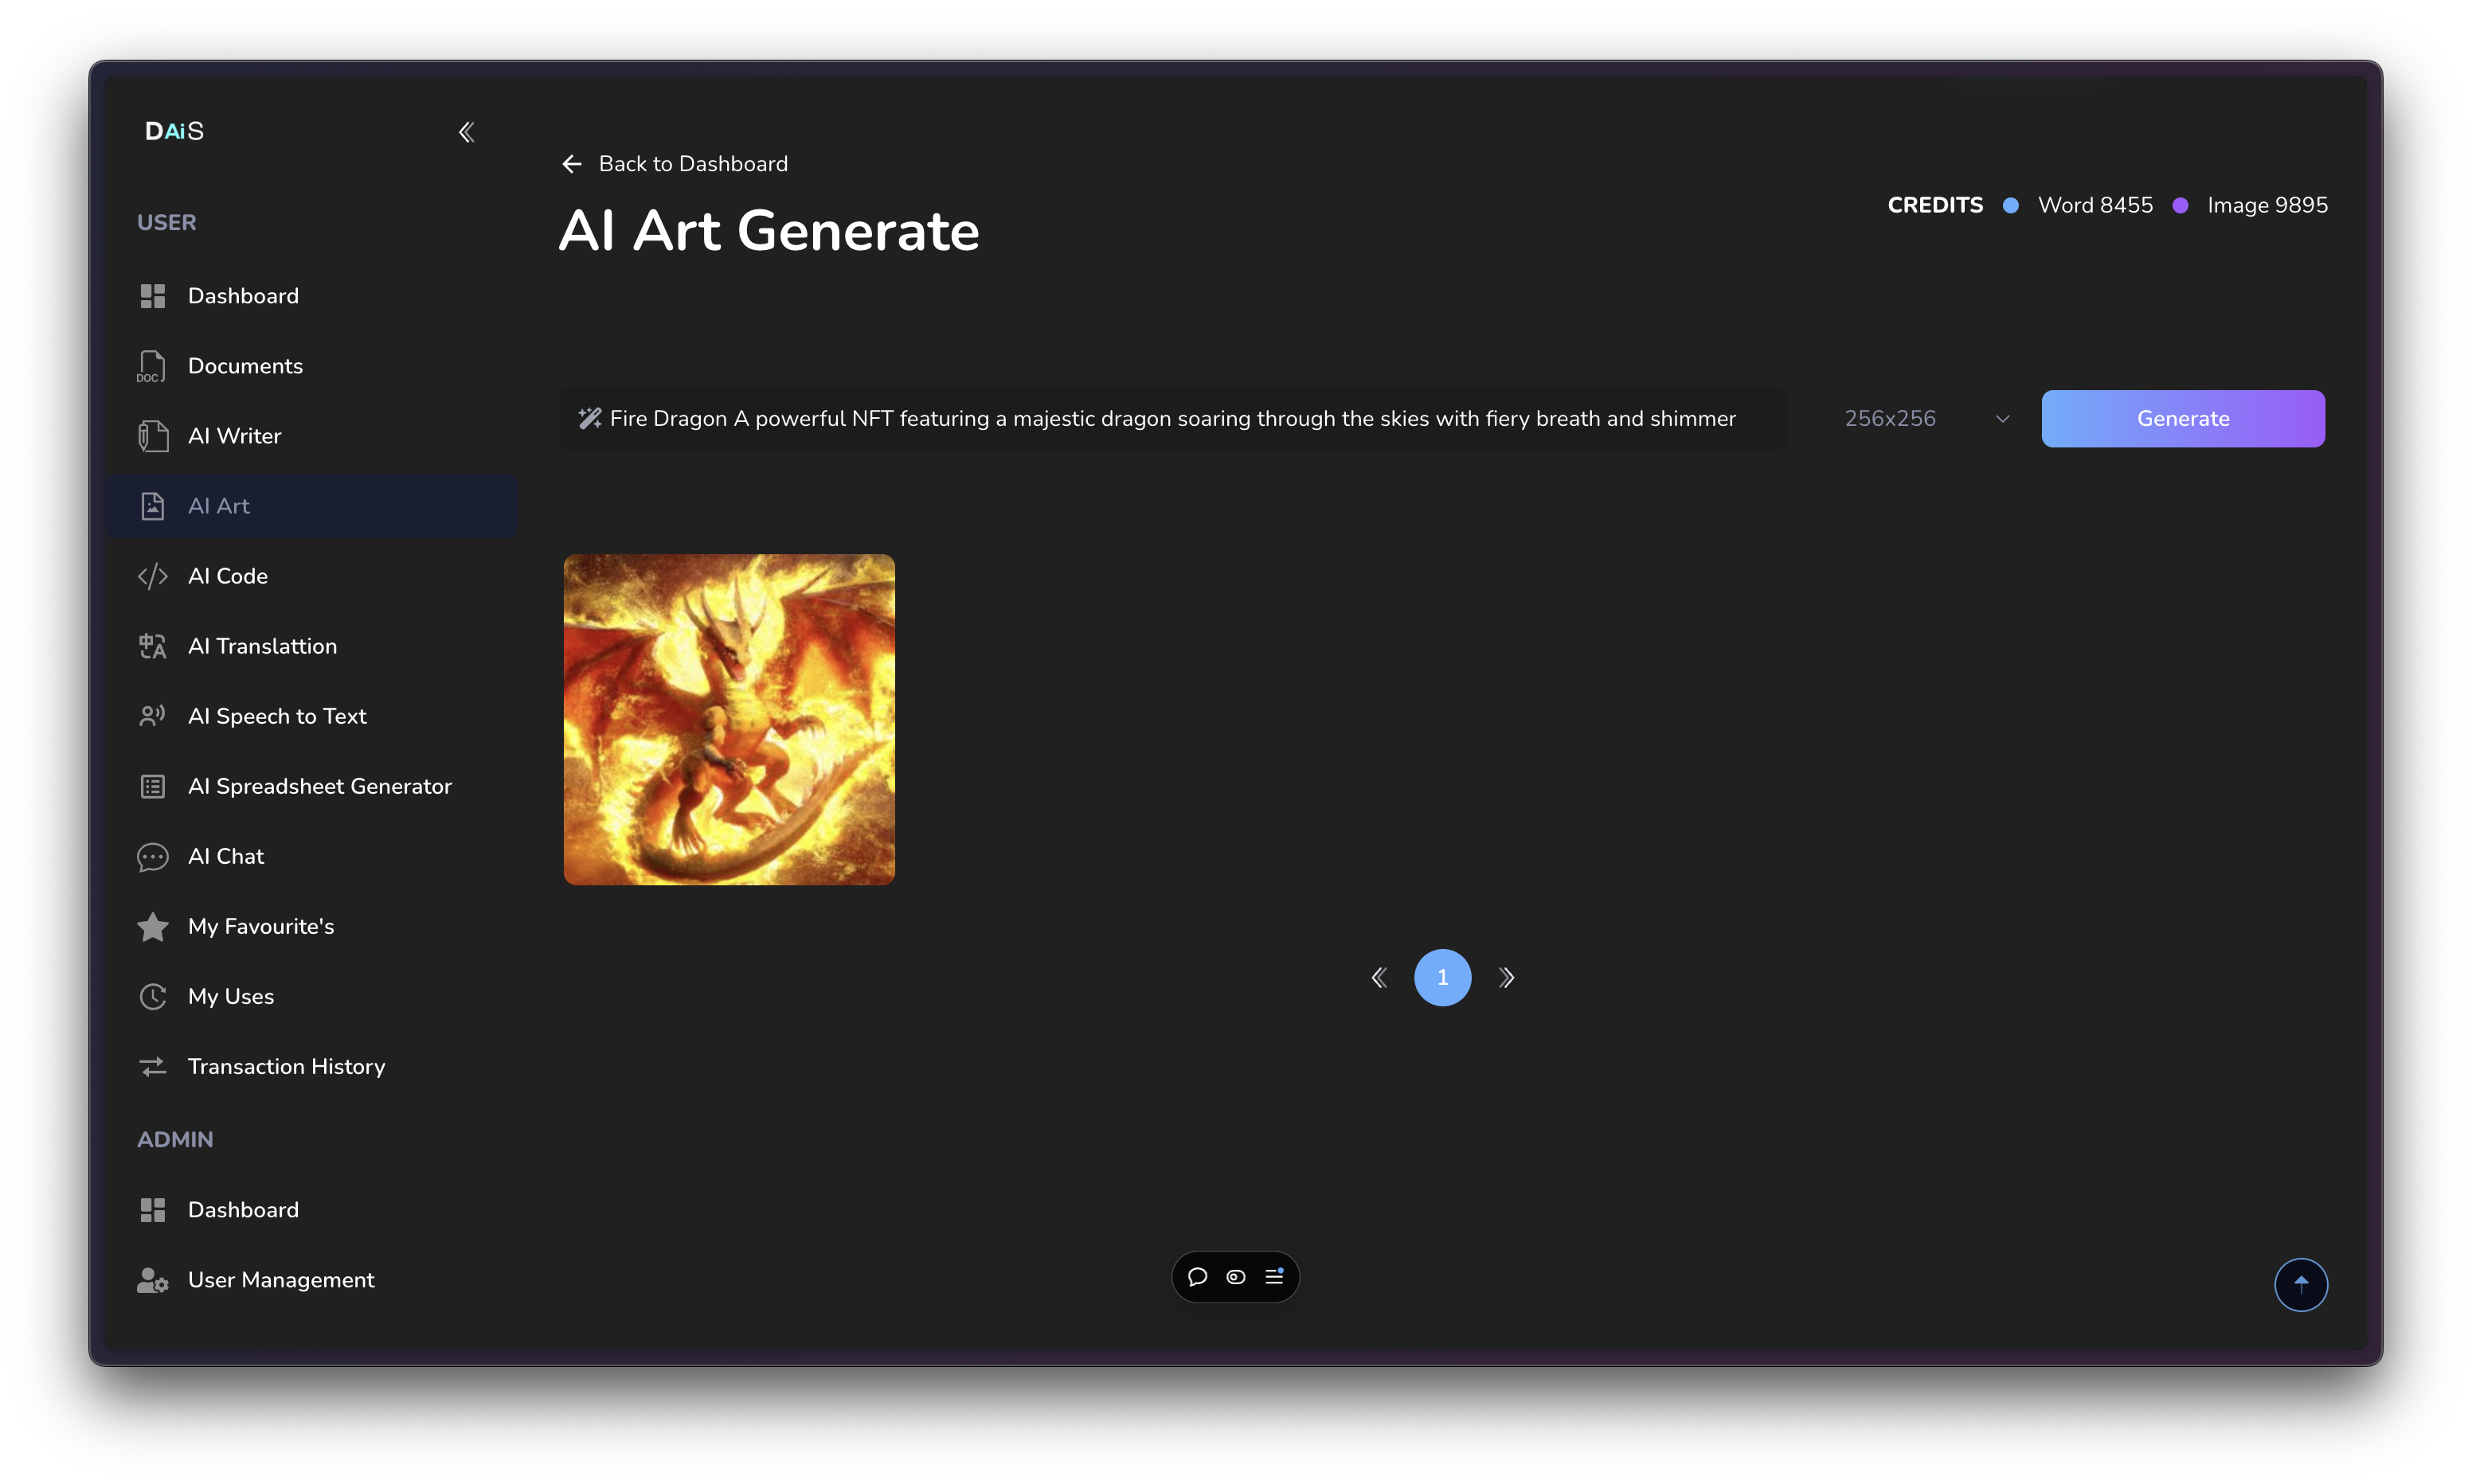Open the 256x256 image size dropdown
Viewport: 2472px width, 1484px height.
1925,419
